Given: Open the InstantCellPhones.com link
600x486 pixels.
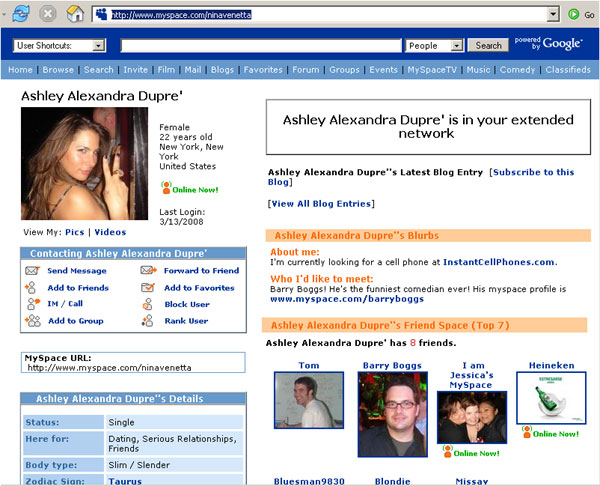Looking at the screenshot, I should coord(499,262).
